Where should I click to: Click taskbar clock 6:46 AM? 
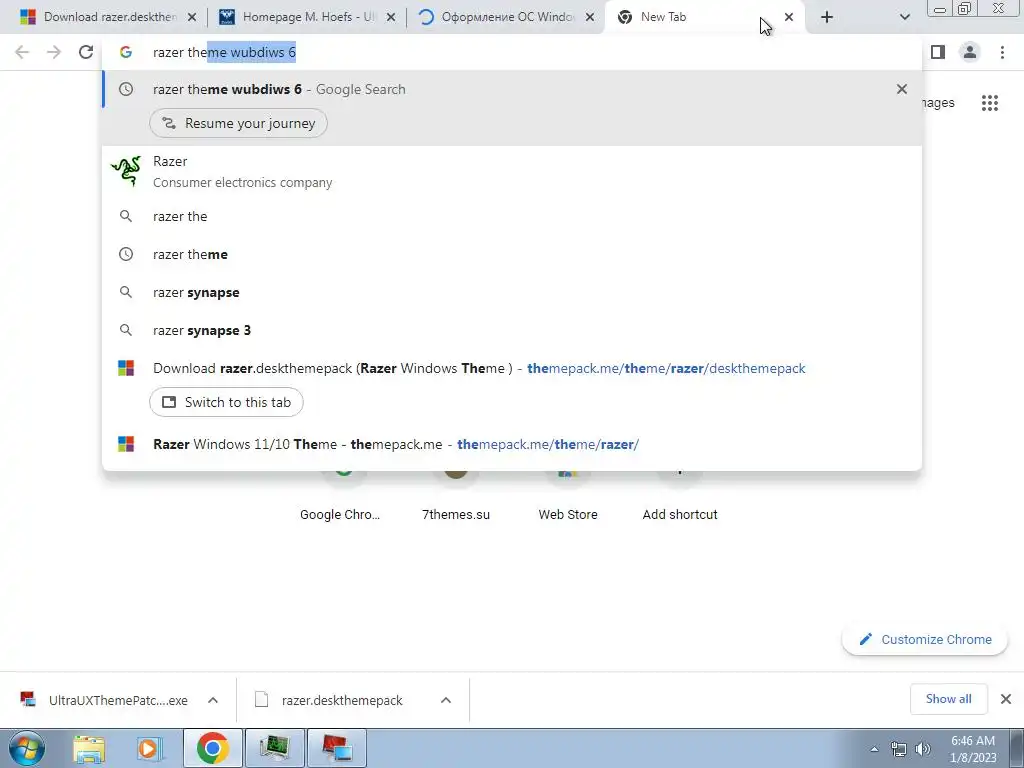(973, 749)
